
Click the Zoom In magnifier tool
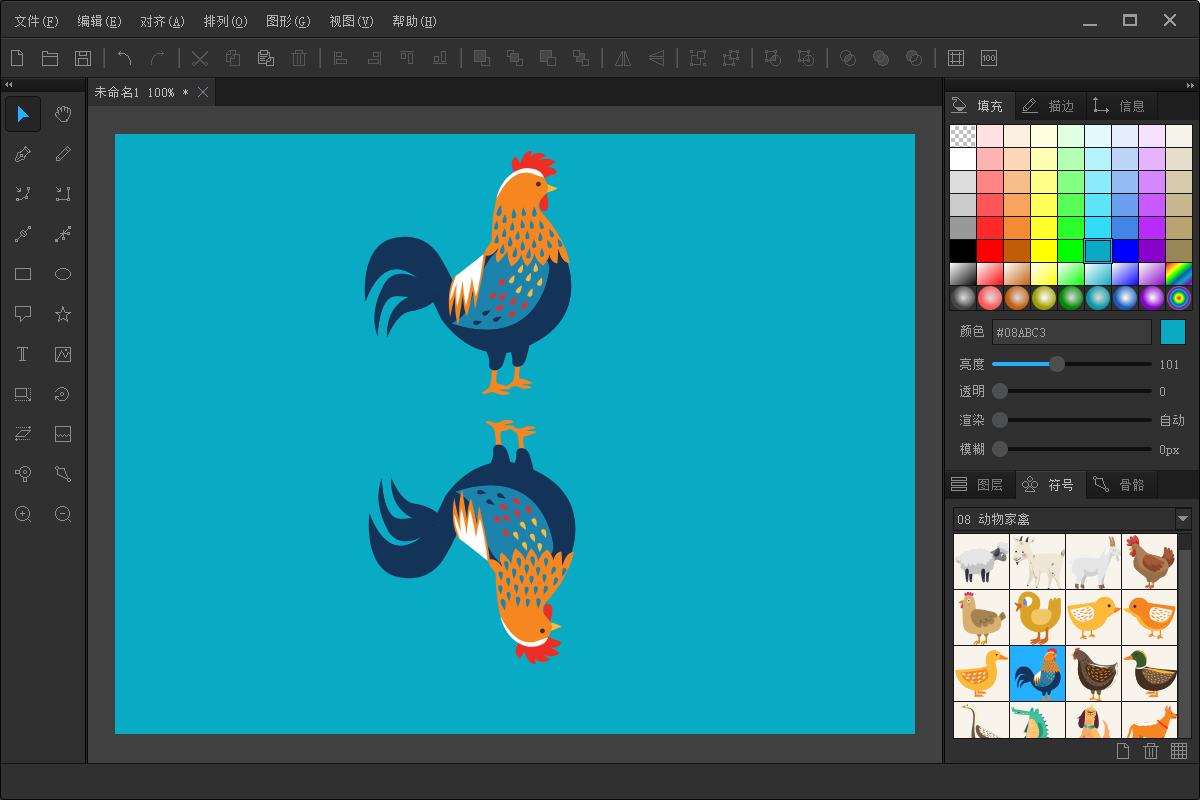23,514
